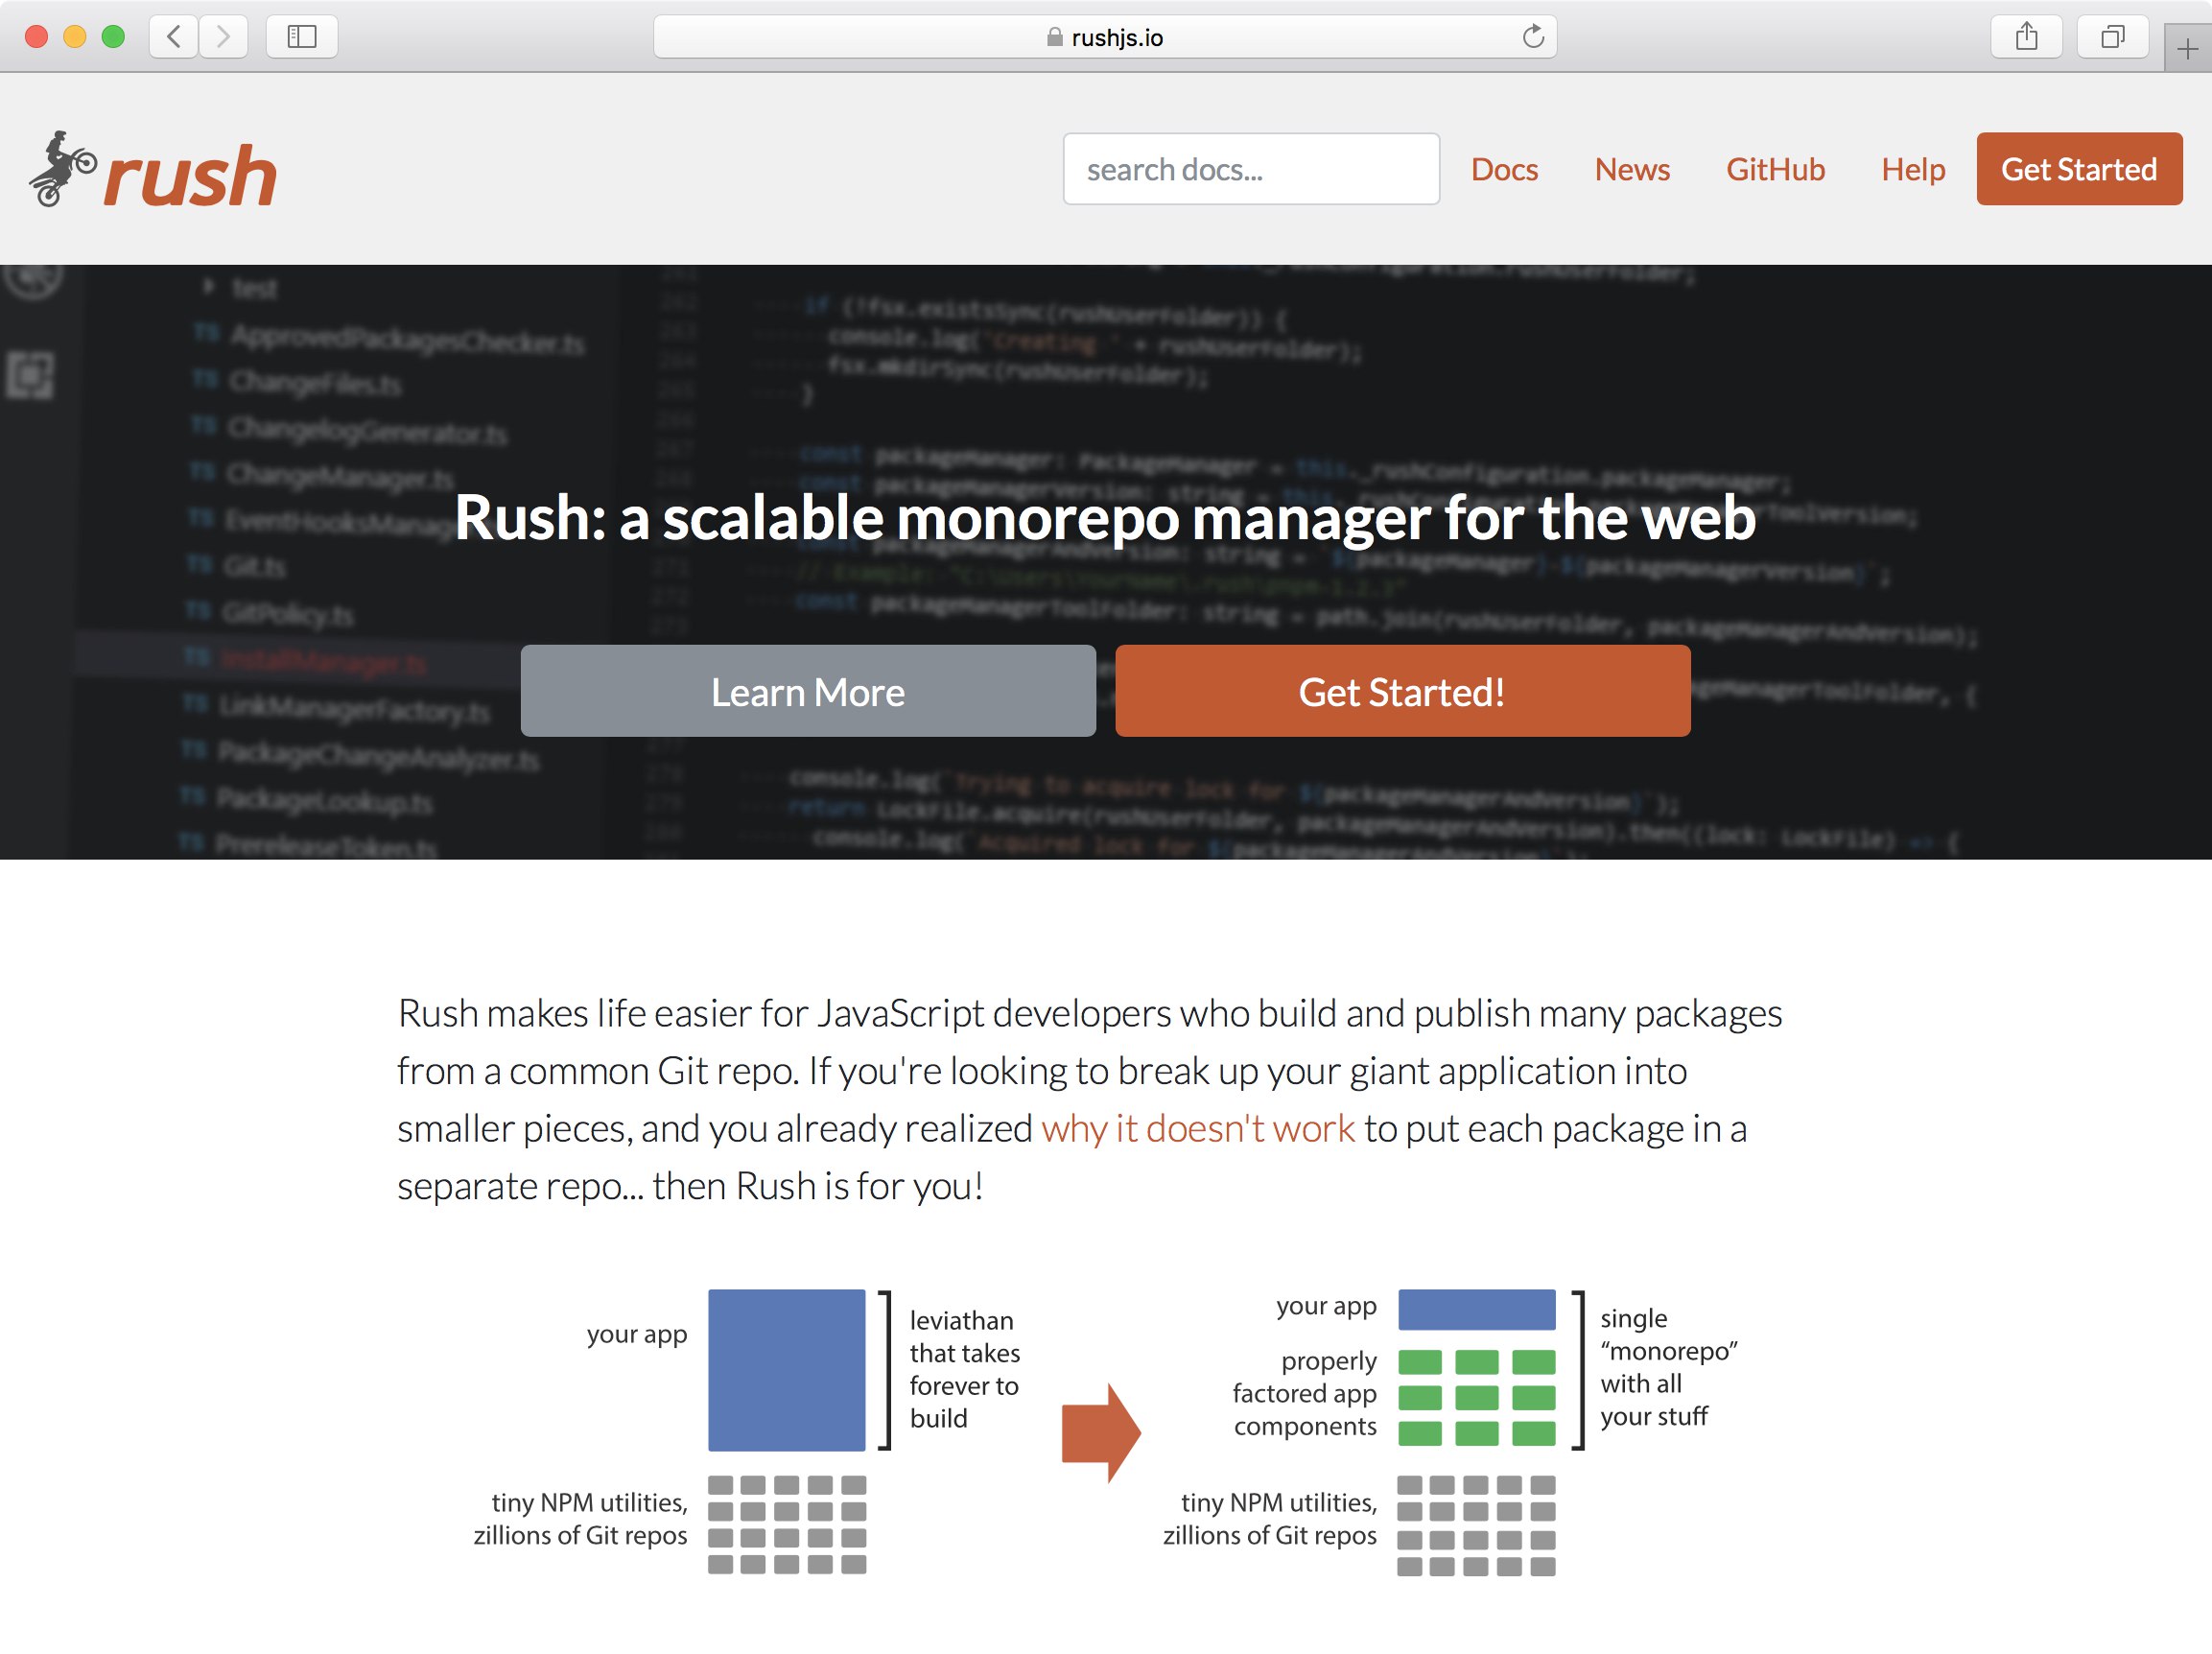This screenshot has height=1654, width=2212.
Task: Close the Safari window with the red button
Action: [37, 37]
